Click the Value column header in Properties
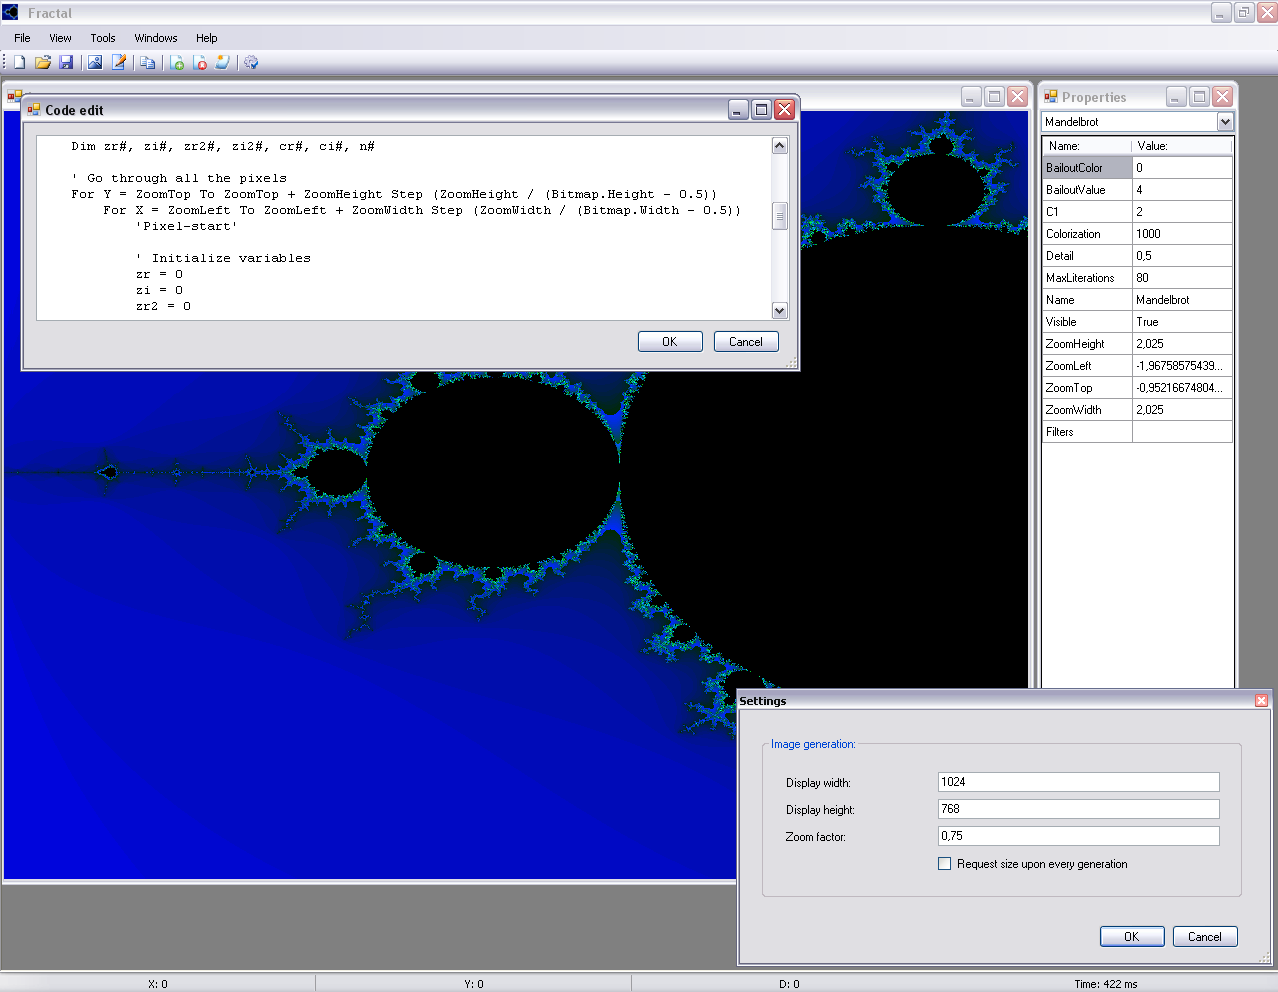 tap(1182, 146)
